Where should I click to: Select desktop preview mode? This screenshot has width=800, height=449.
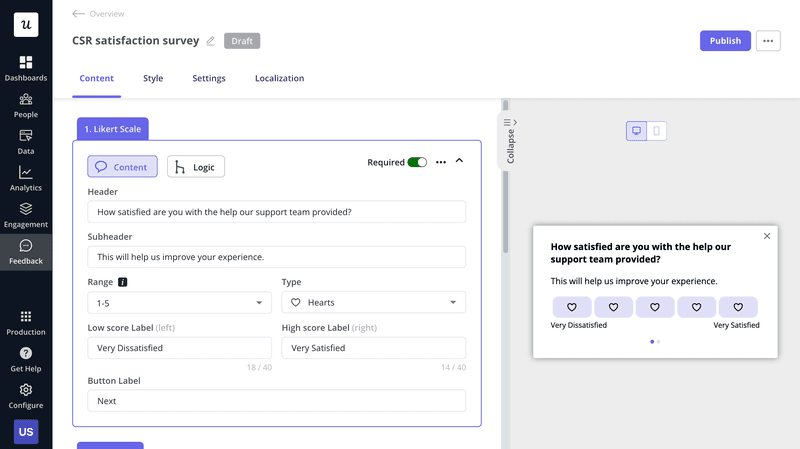pyautogui.click(x=636, y=131)
